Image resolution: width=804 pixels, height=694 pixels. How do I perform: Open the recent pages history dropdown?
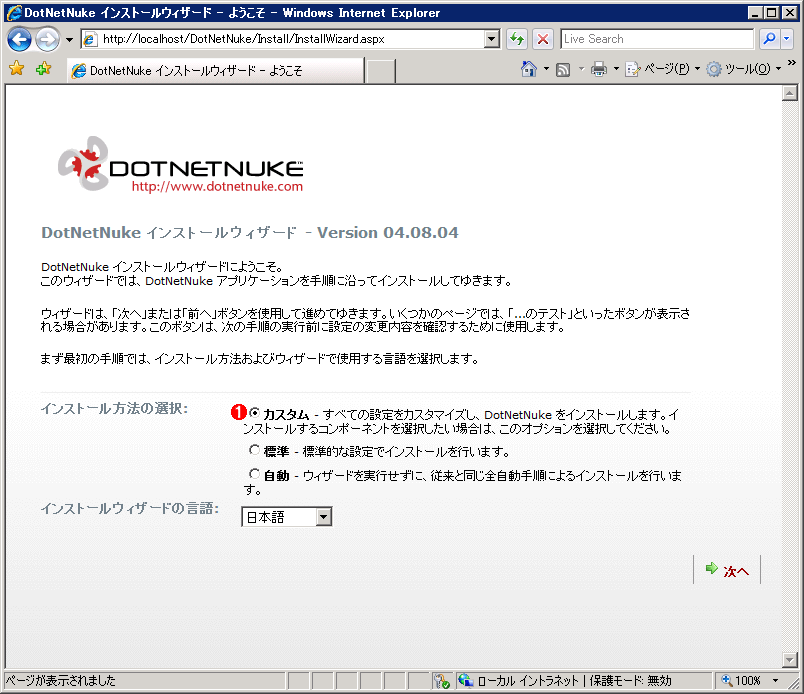[69, 39]
